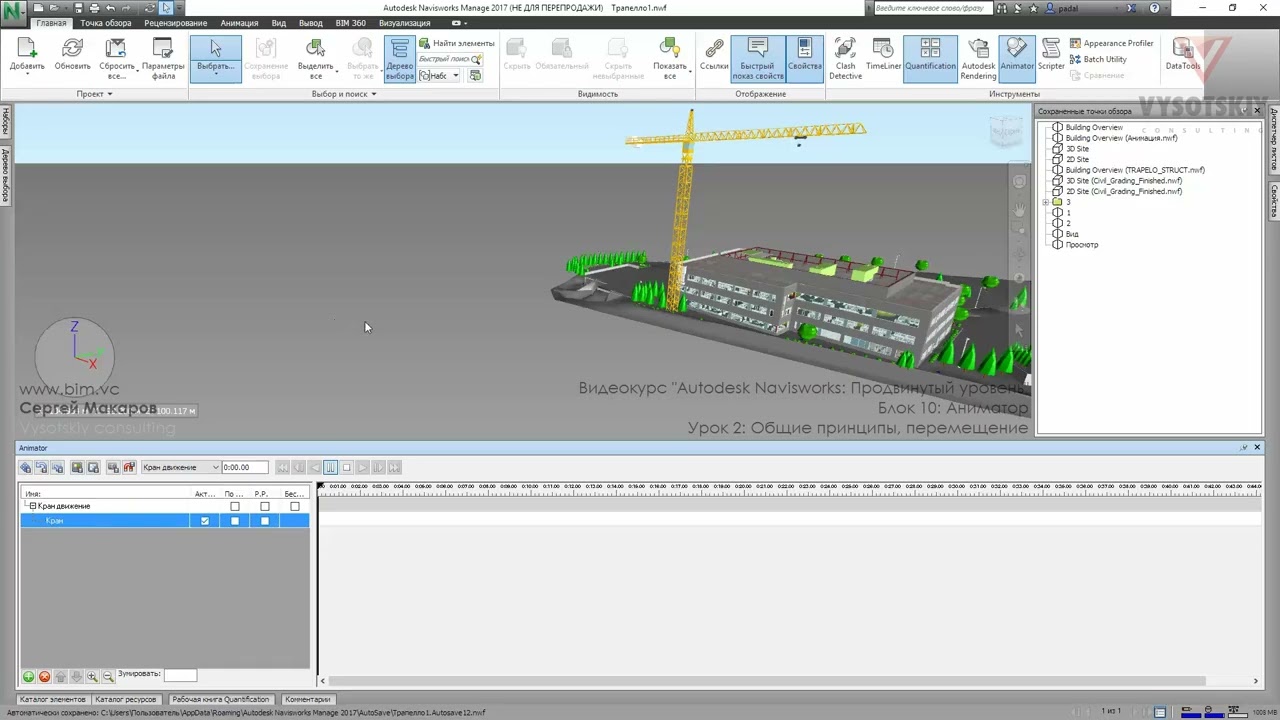Image resolution: width=1280 pixels, height=720 pixels.
Task: Open the Кран движение scene dropdown
Action: coord(181,467)
